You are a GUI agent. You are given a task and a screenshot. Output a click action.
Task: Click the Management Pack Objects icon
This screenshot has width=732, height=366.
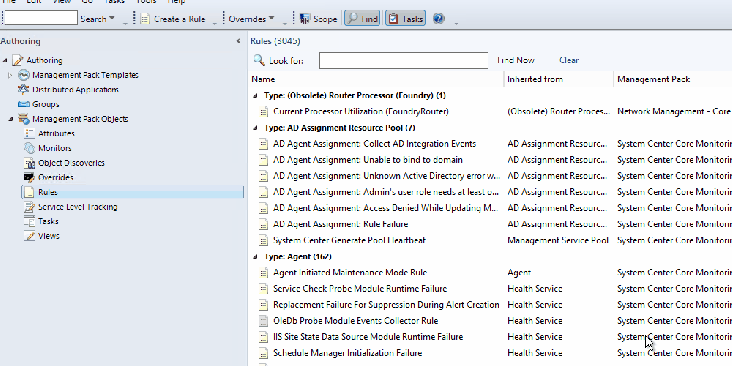(24, 119)
